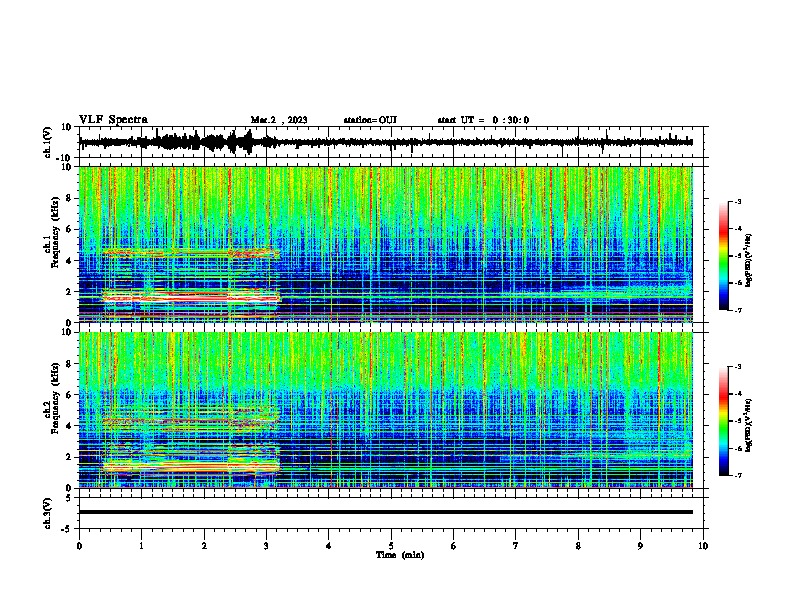The width and height of the screenshot is (792, 612).
Task: Click the ch.1 colorbar log(PSD) label
Action: pyautogui.click(x=748, y=260)
